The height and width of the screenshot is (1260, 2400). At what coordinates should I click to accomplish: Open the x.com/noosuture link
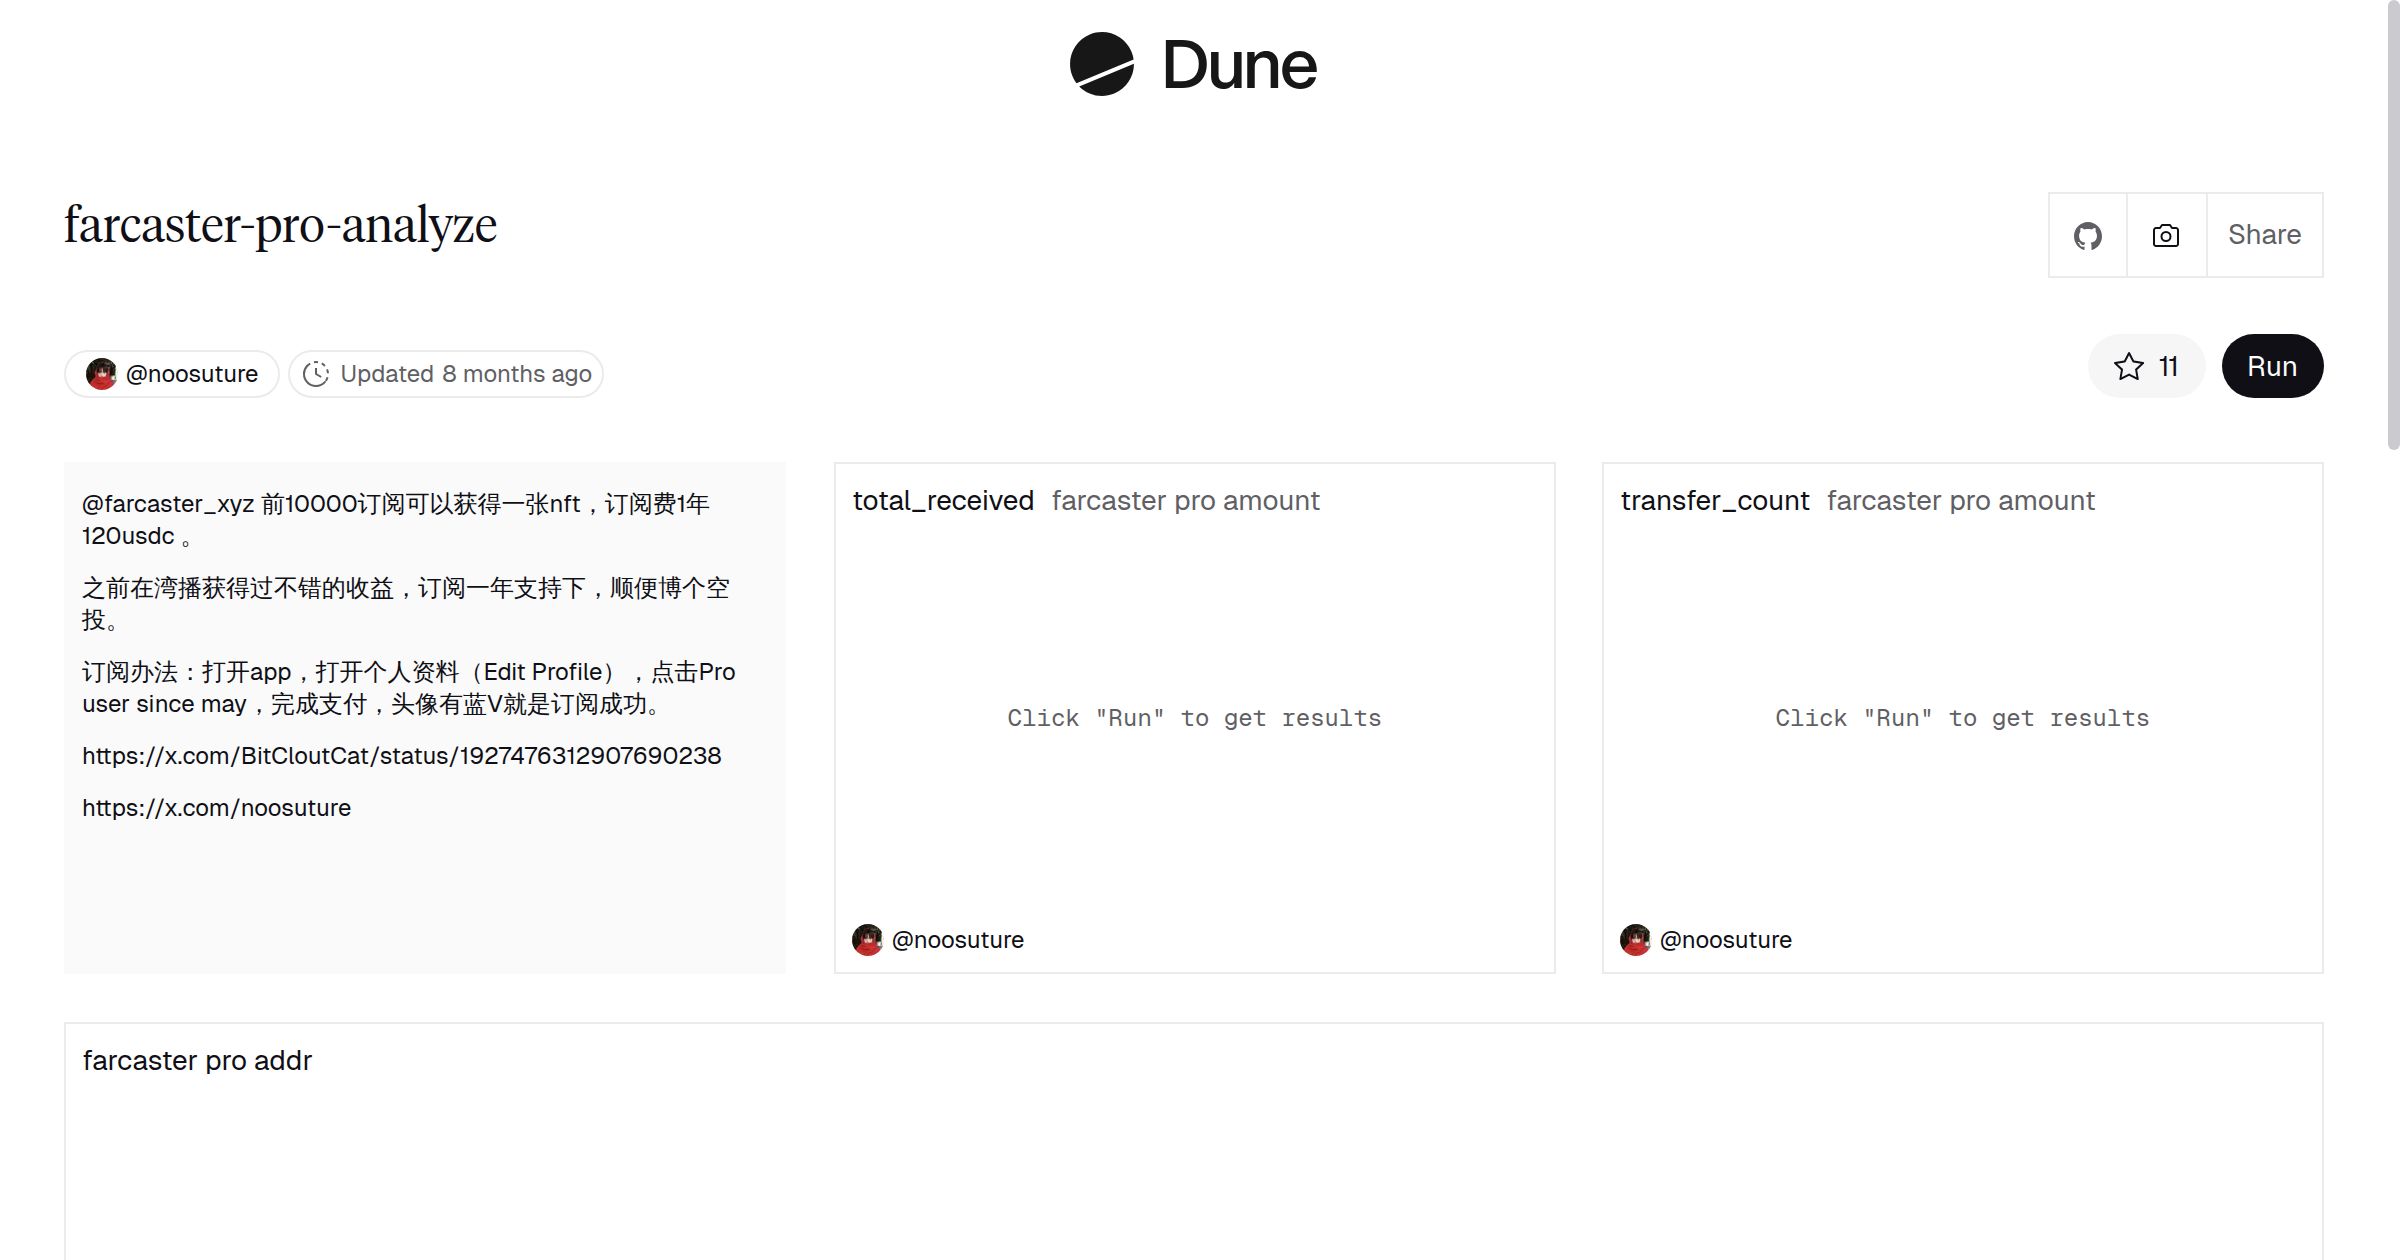click(216, 808)
